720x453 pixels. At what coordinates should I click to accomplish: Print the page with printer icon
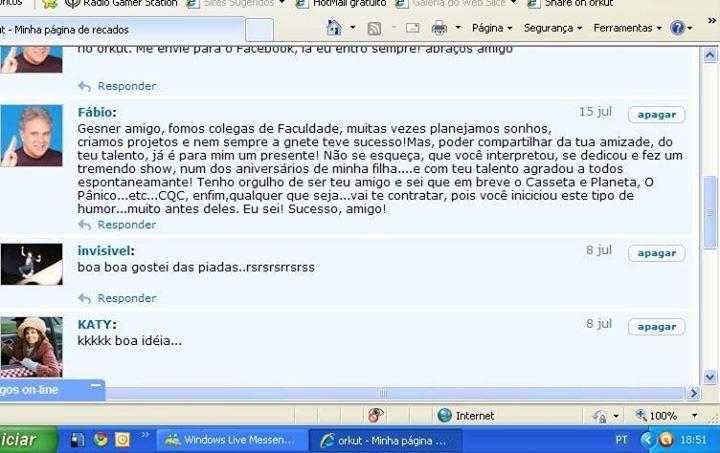[x=439, y=28]
